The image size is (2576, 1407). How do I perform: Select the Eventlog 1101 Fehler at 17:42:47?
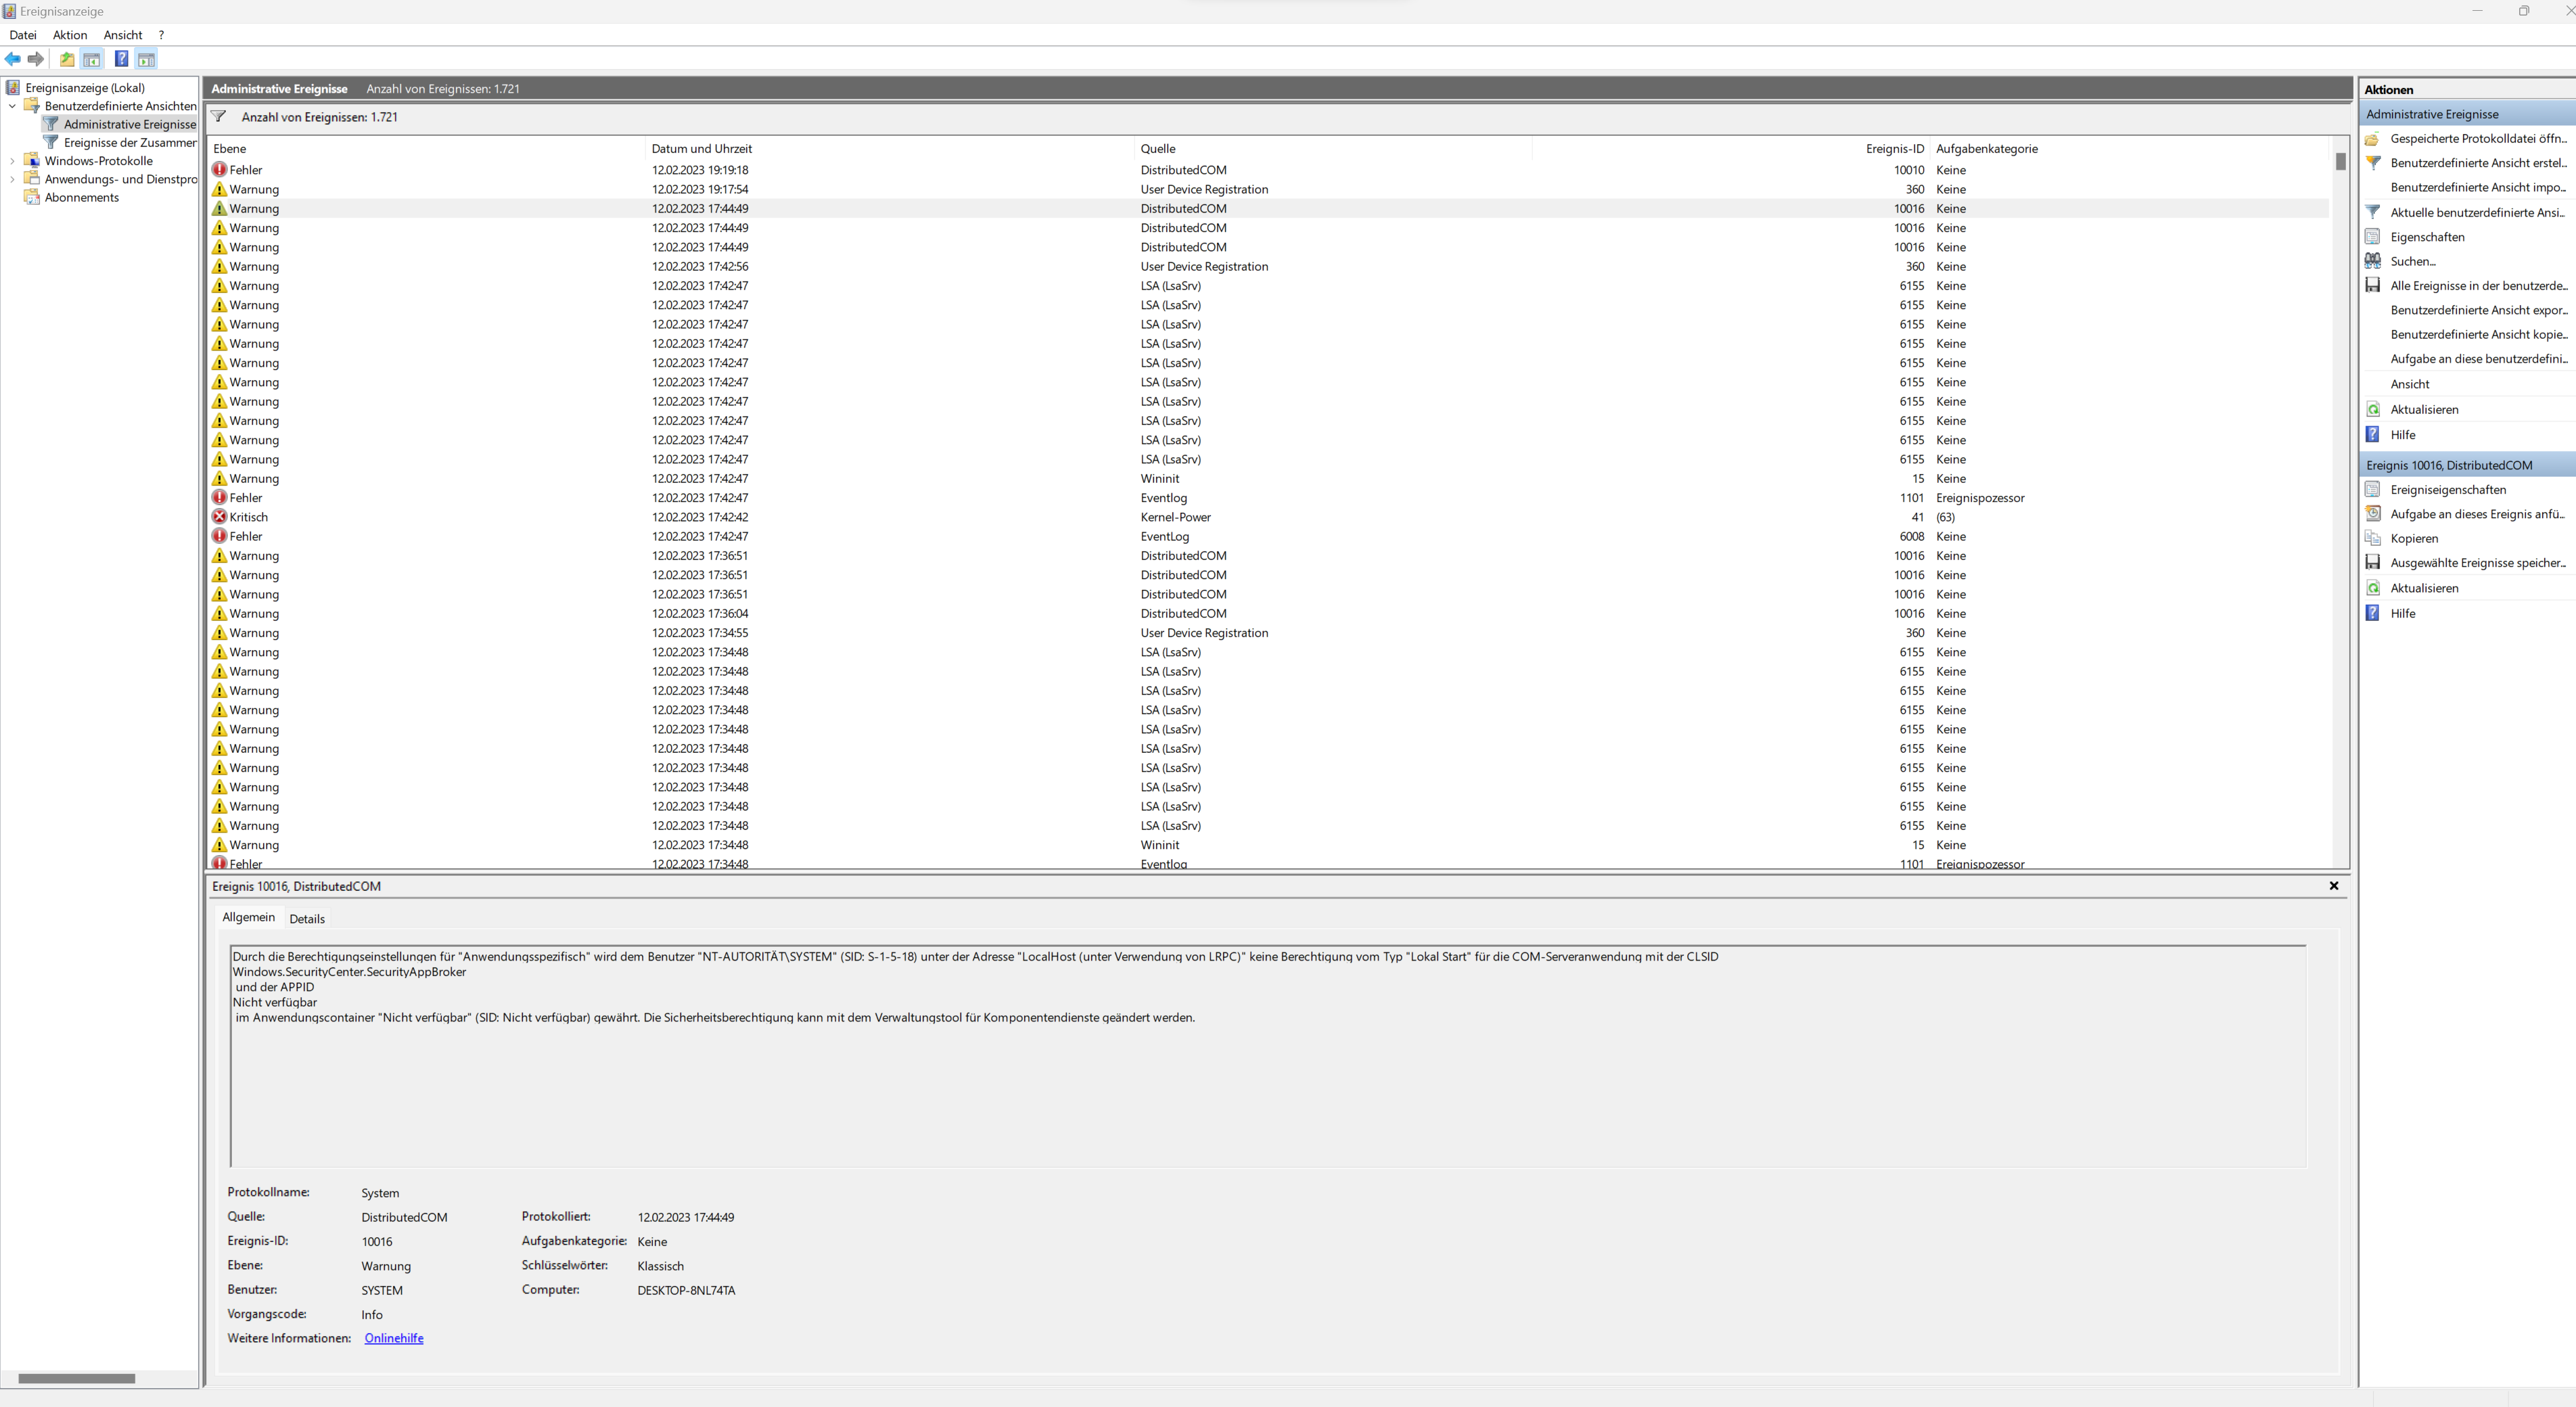pyautogui.click(x=1268, y=498)
